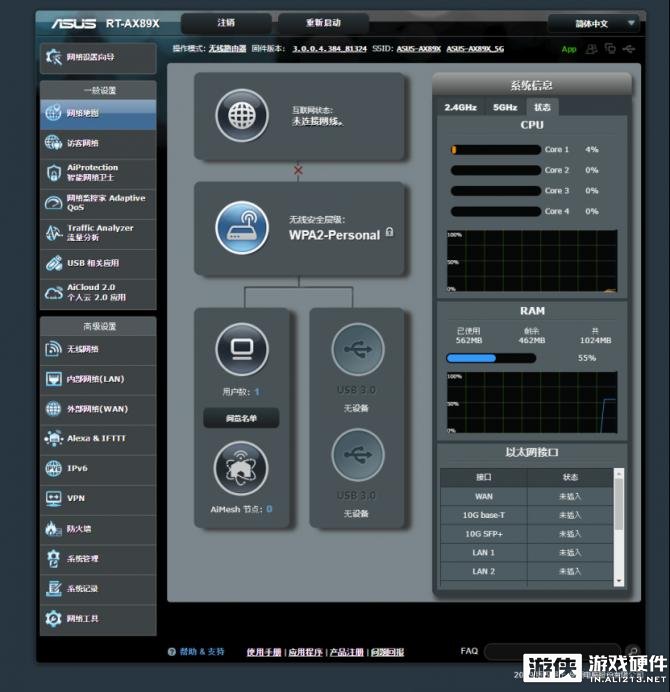Open the Feedback (问题回报) link

tap(387, 652)
